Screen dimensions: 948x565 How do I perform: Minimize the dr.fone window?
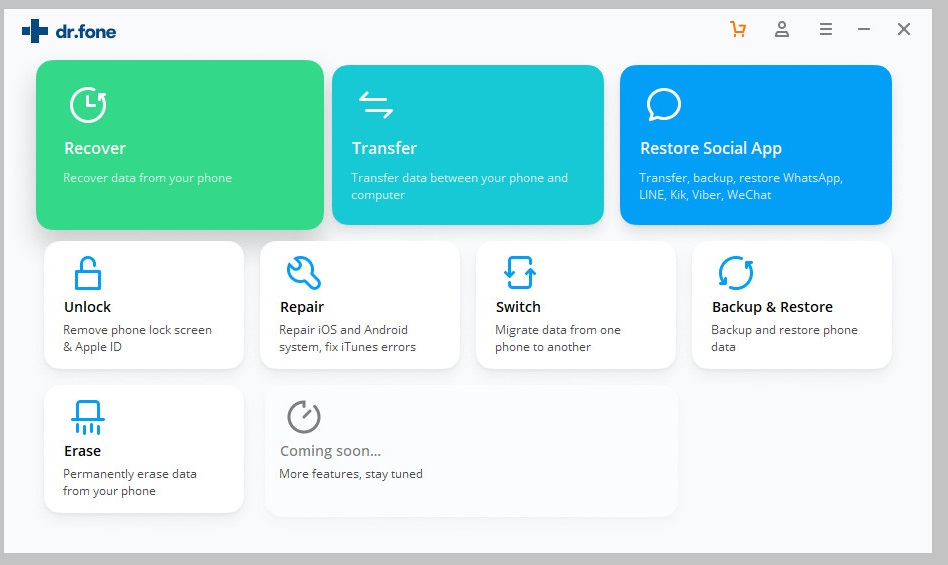pos(864,29)
